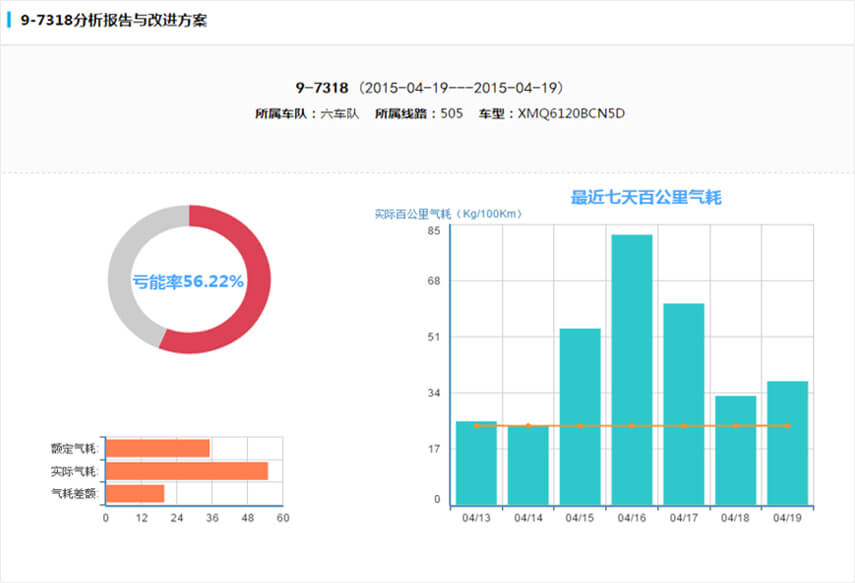This screenshot has width=855, height=583.
Task: Click the 气耗差额 orange bar
Action: pyautogui.click(x=135, y=494)
